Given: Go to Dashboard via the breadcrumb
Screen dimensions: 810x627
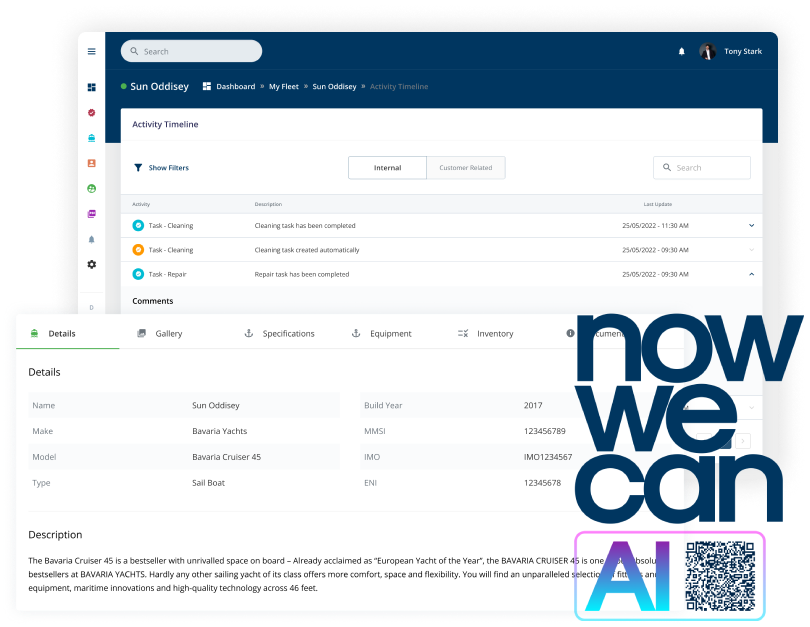Looking at the screenshot, I should click(236, 86).
